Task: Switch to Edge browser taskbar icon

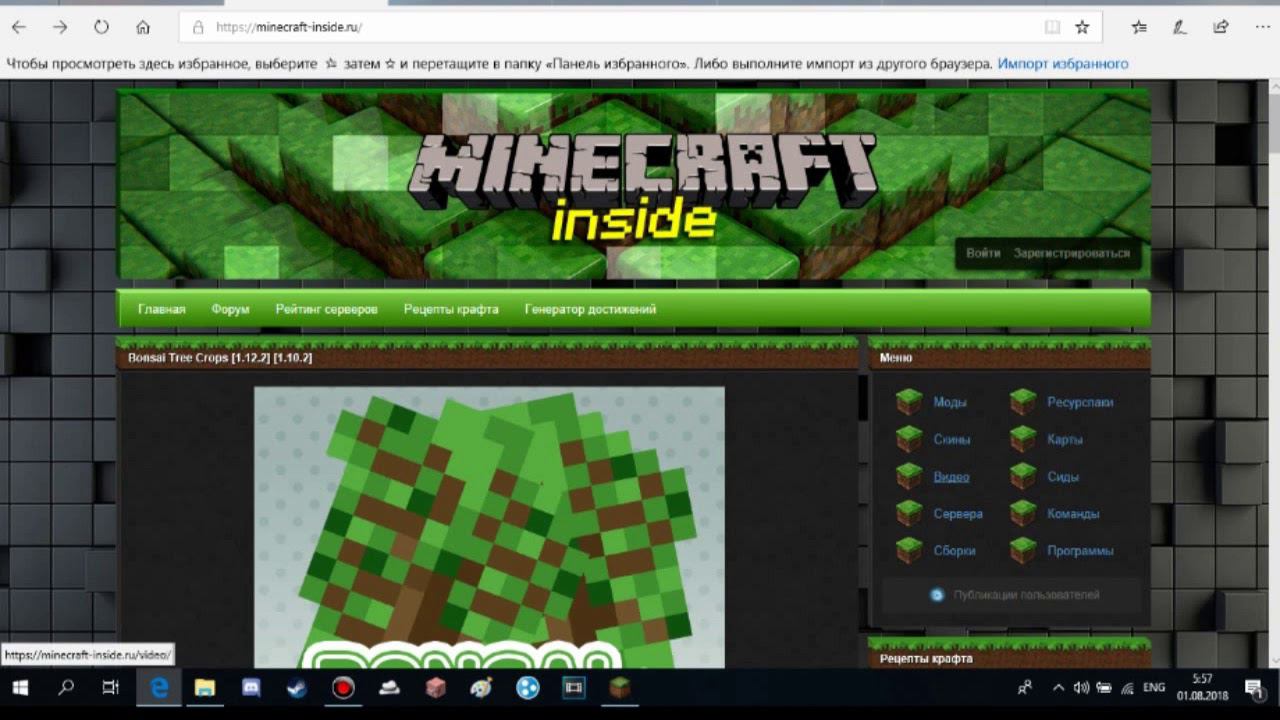Action: [x=159, y=688]
